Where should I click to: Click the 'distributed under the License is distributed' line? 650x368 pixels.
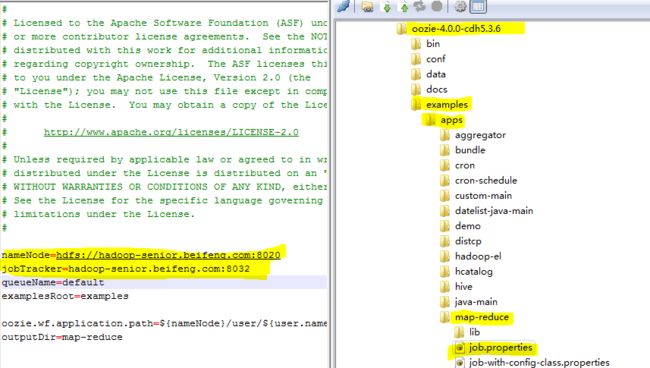165,173
